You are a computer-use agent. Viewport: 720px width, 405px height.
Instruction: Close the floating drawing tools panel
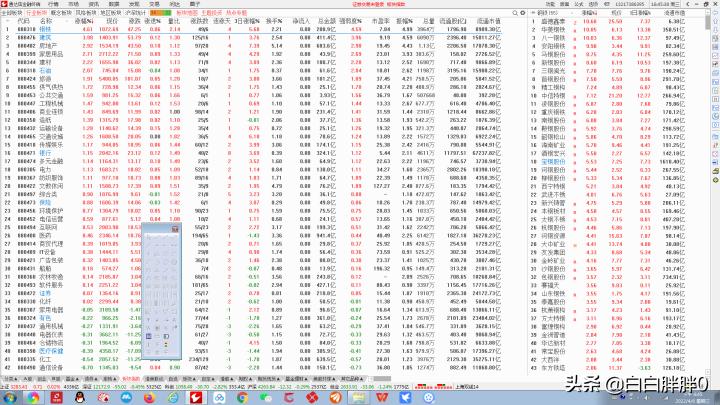[175, 229]
